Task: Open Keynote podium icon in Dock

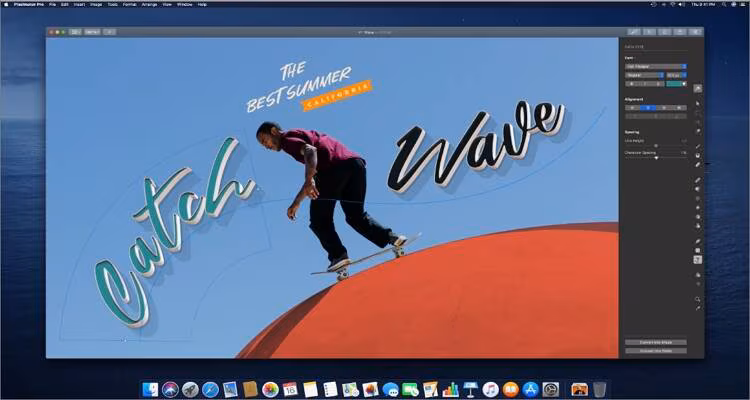Action: (x=471, y=389)
